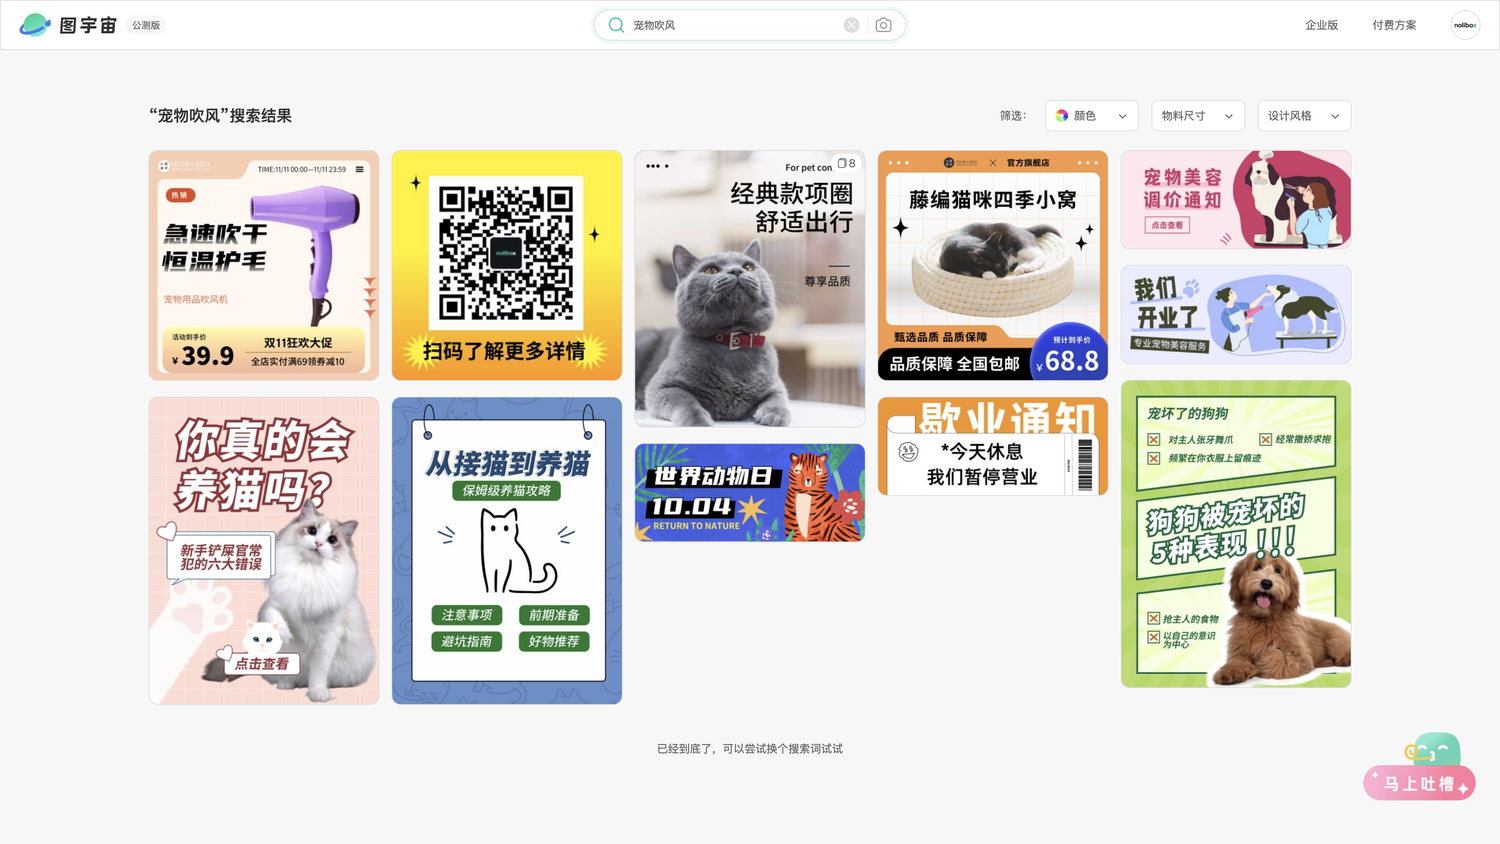Open image search via the camera icon
The image size is (1500, 844).
tap(883, 25)
